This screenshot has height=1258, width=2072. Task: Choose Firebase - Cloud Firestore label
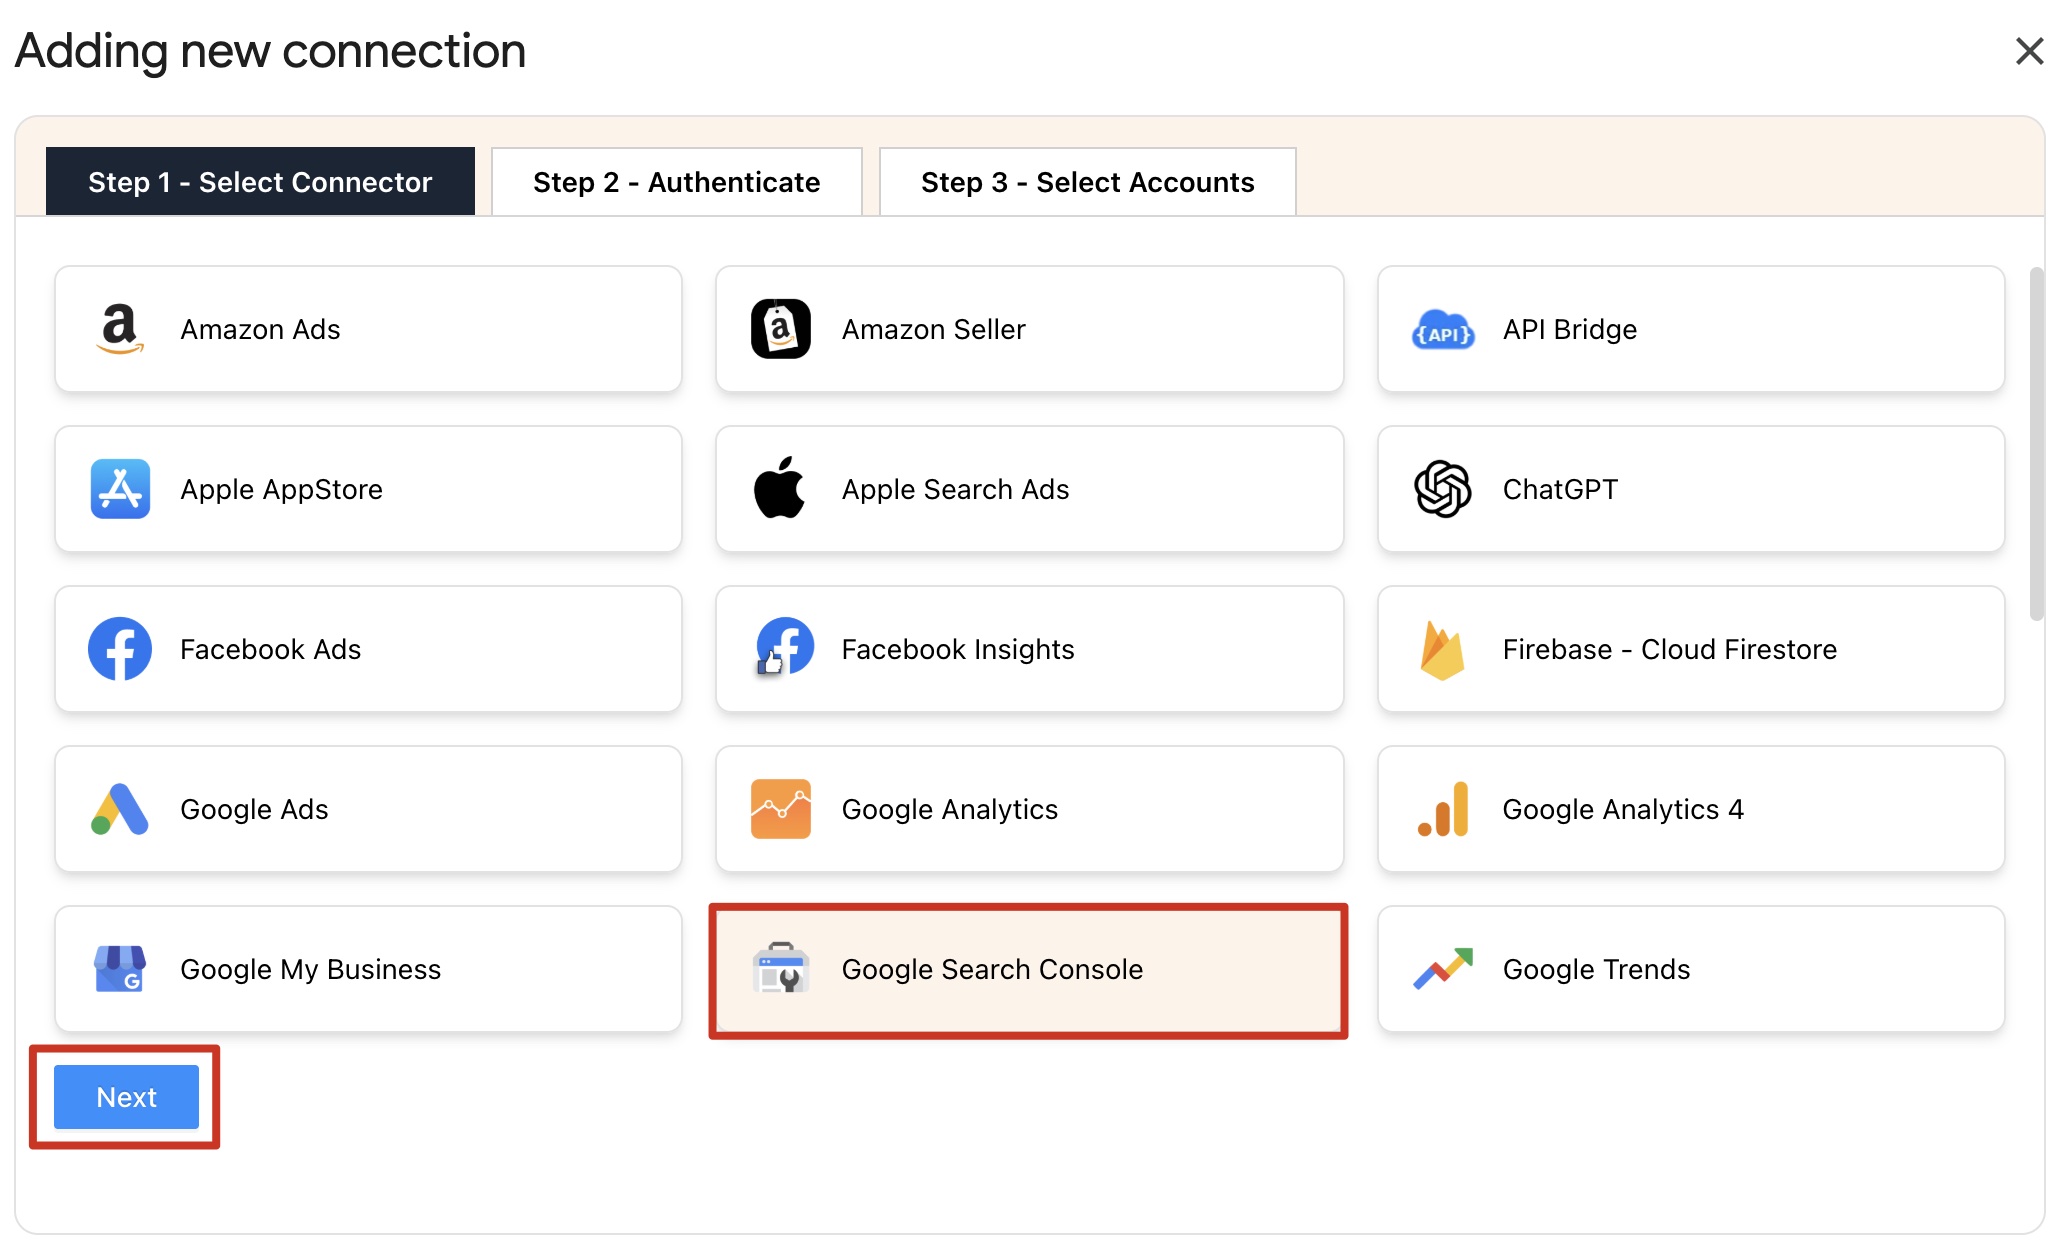tap(1670, 649)
